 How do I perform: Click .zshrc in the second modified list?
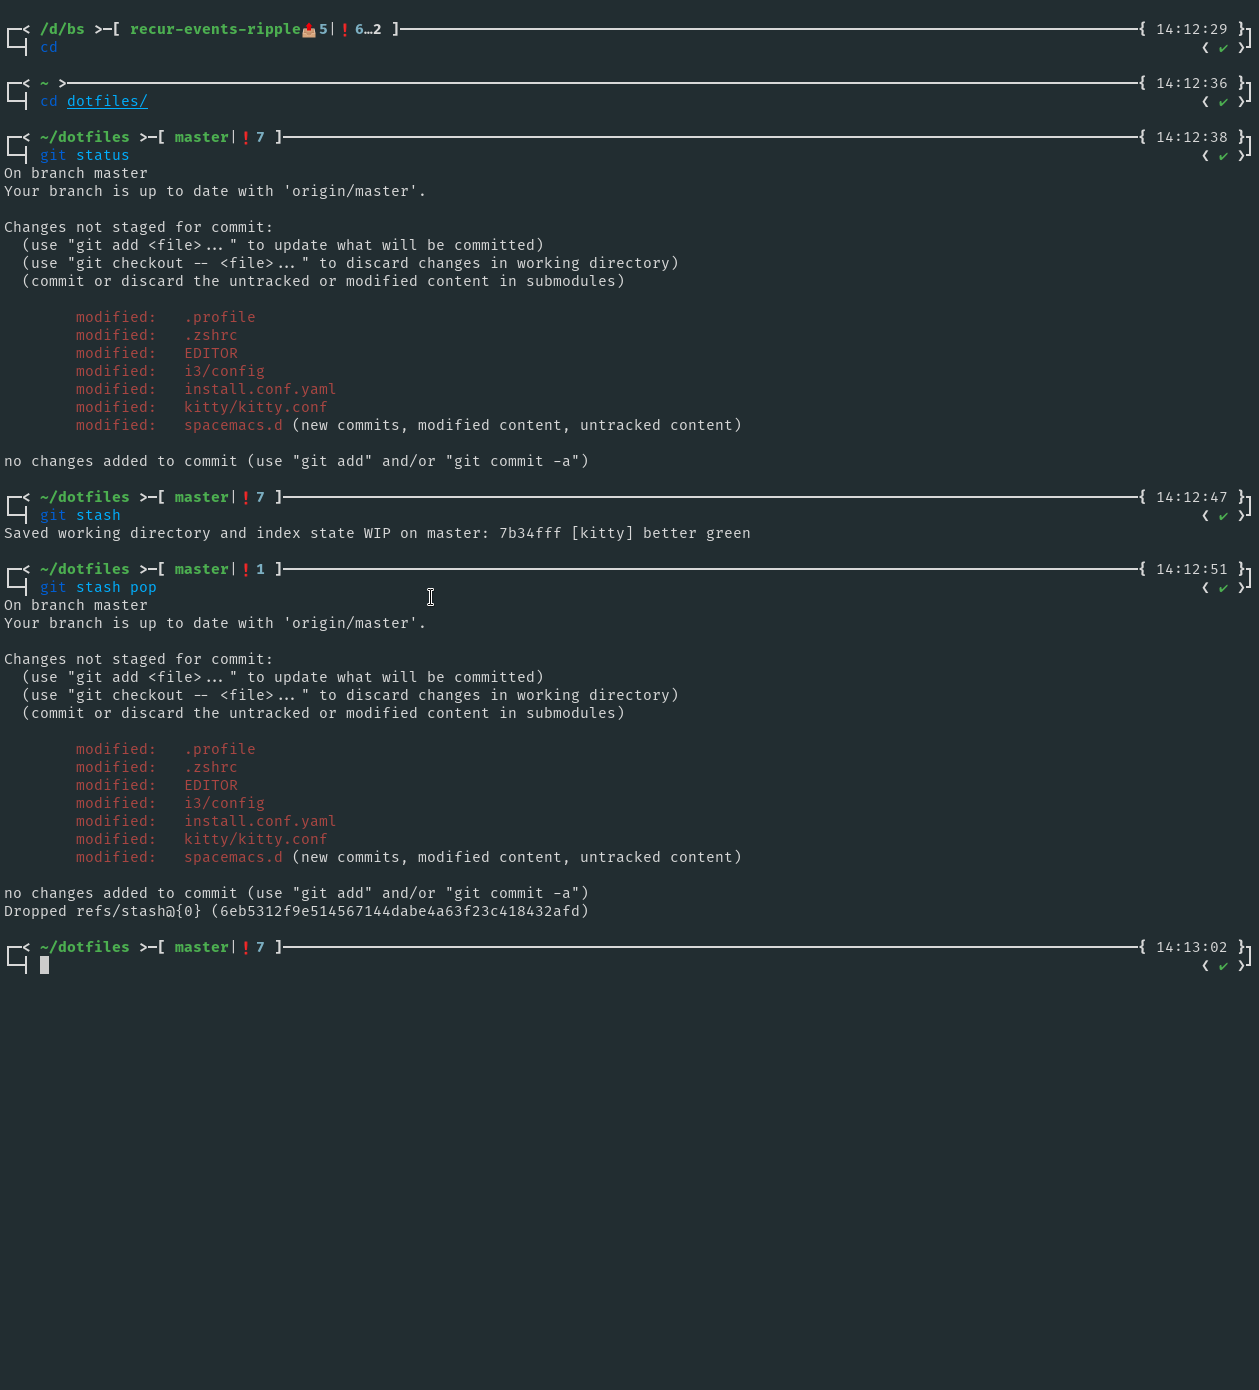coord(211,767)
